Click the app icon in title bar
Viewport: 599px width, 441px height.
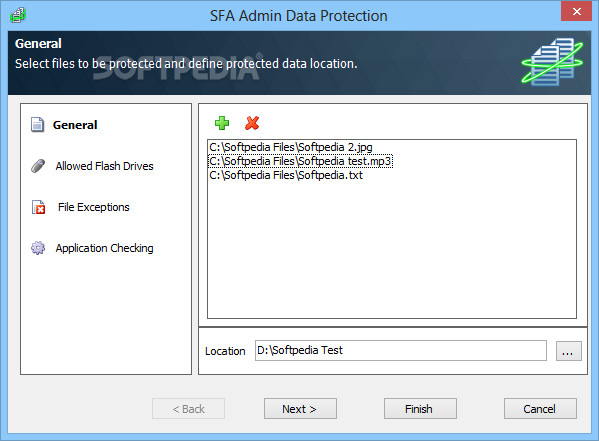coord(18,15)
